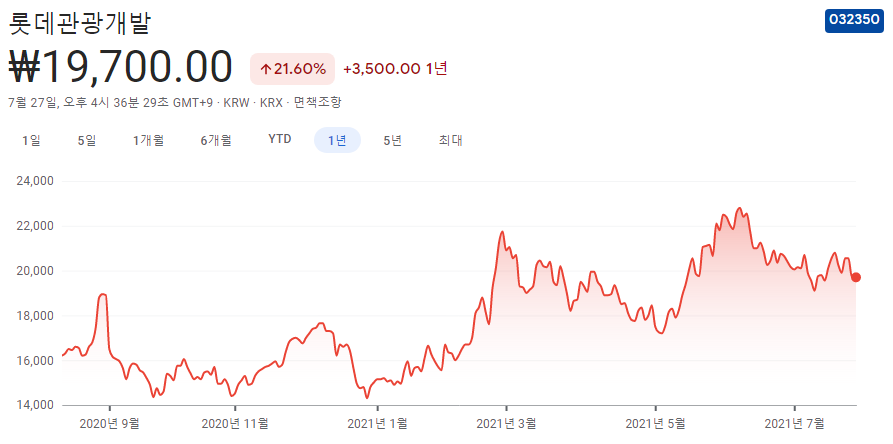This screenshot has height=444, width=893.
Task: Click the 21.60% change badge
Action: click(293, 69)
